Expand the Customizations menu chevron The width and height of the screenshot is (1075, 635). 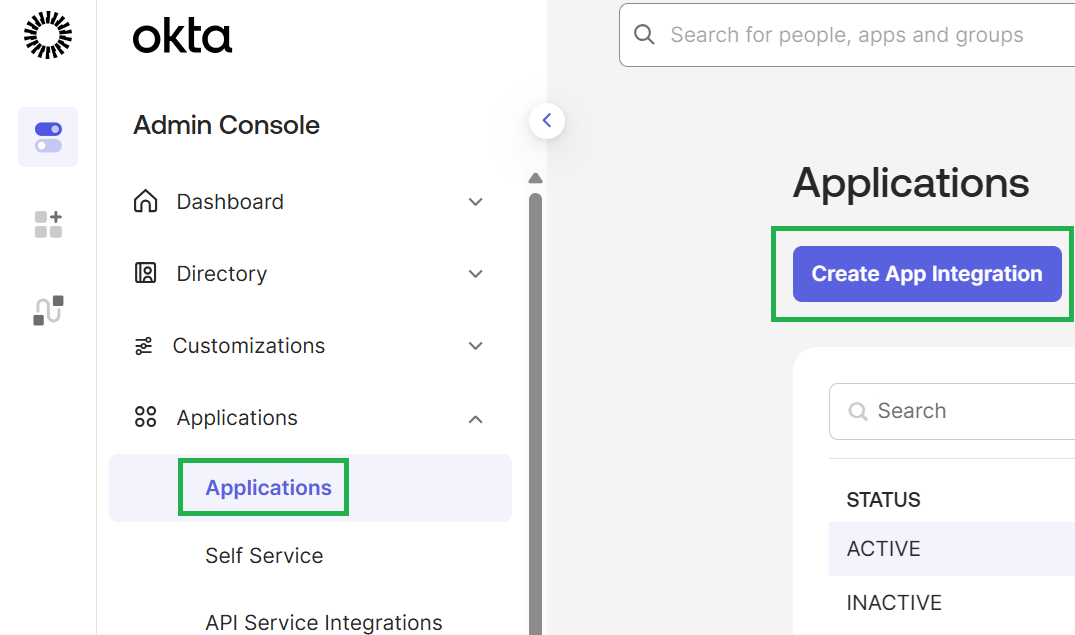click(x=475, y=346)
